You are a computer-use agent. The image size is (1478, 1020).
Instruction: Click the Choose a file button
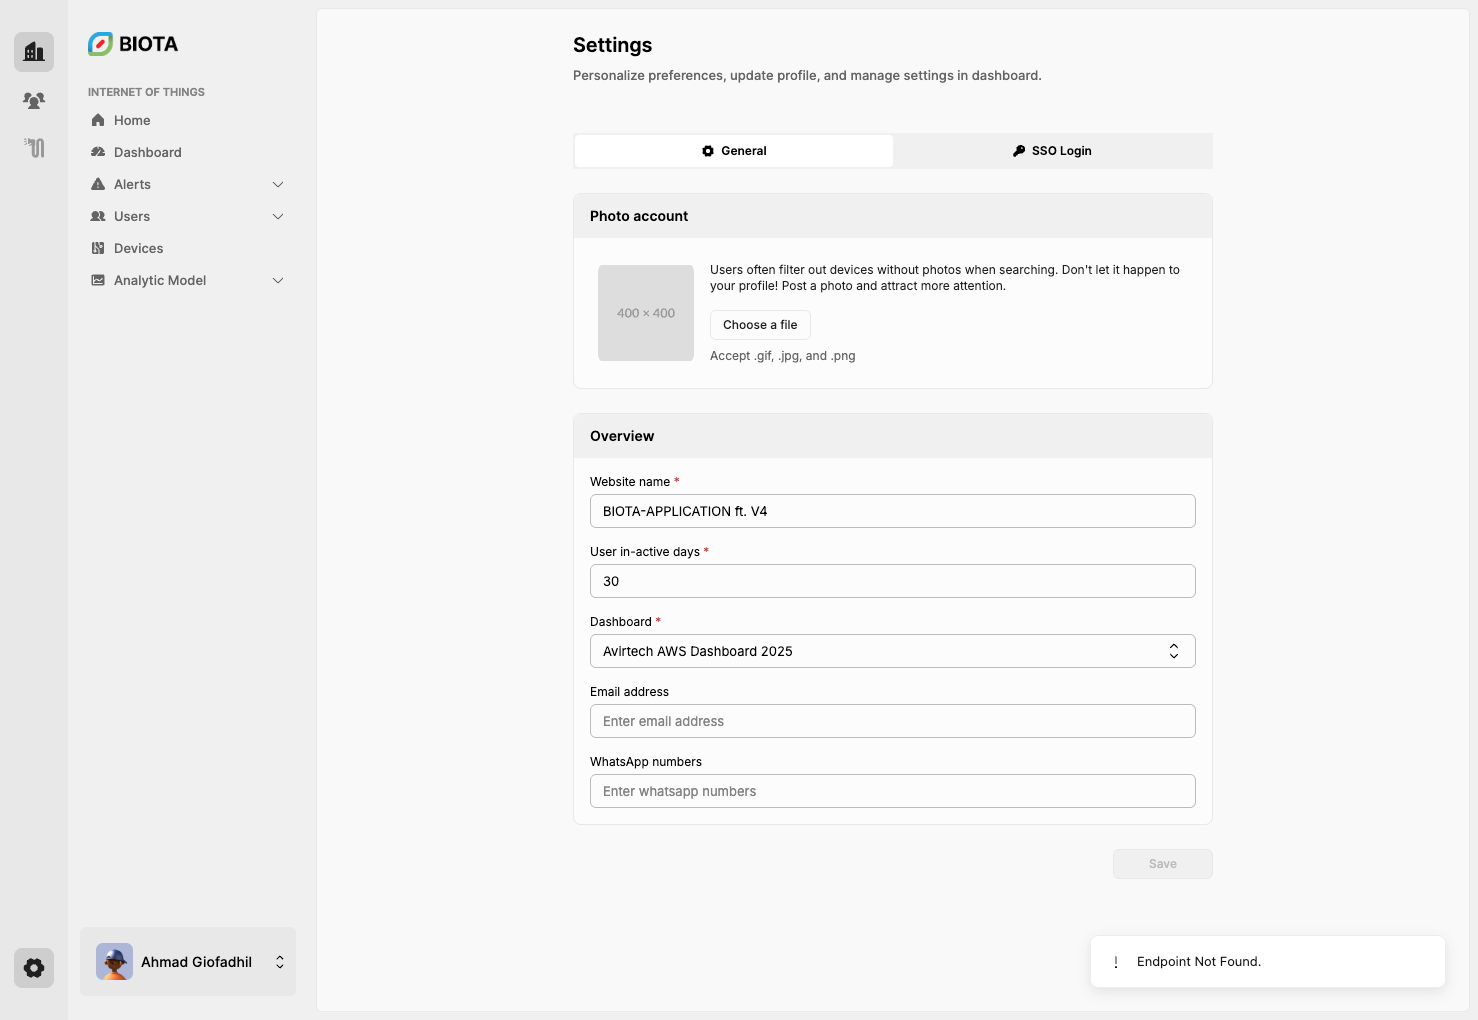[x=760, y=325]
